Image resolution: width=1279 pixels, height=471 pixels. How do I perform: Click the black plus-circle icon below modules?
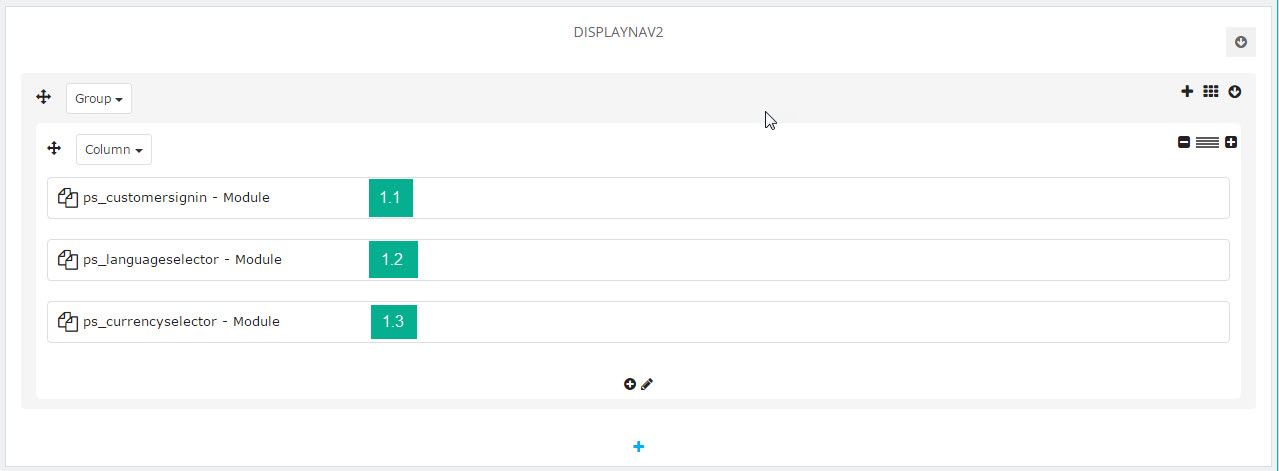click(630, 383)
